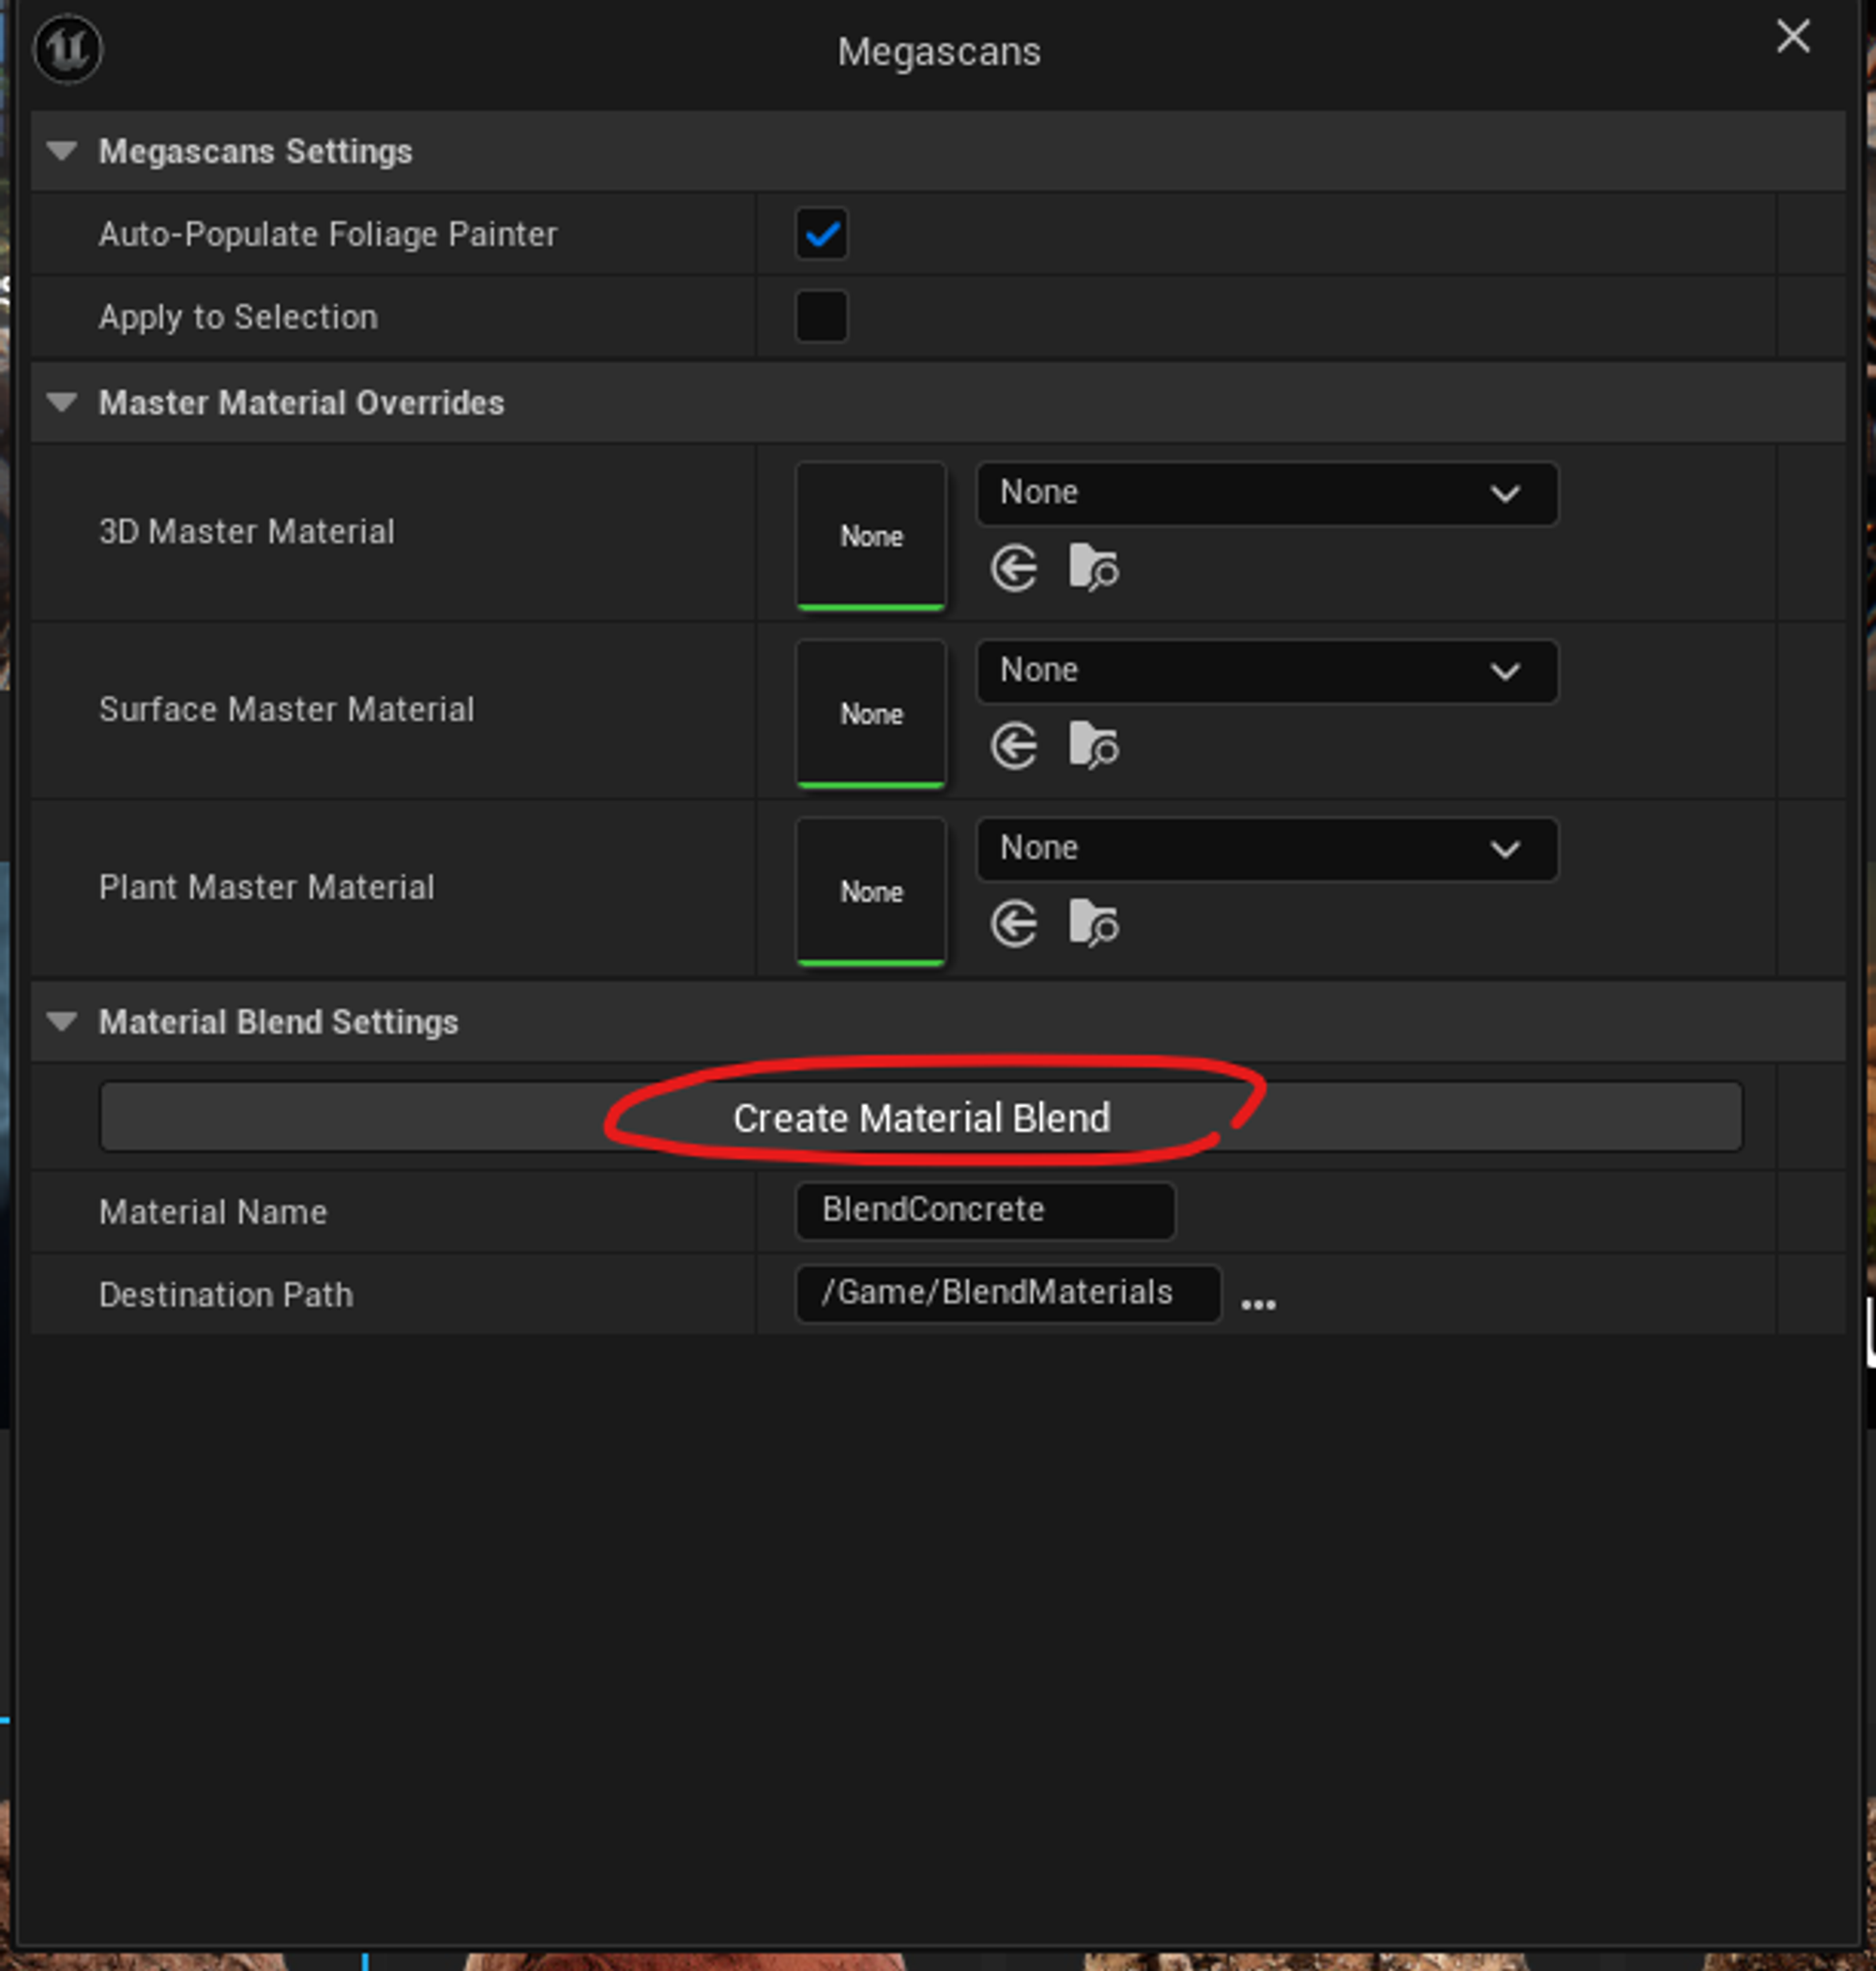The image size is (1876, 1971).
Task: Click the Plant Master Material thumbnail
Action: (870, 891)
